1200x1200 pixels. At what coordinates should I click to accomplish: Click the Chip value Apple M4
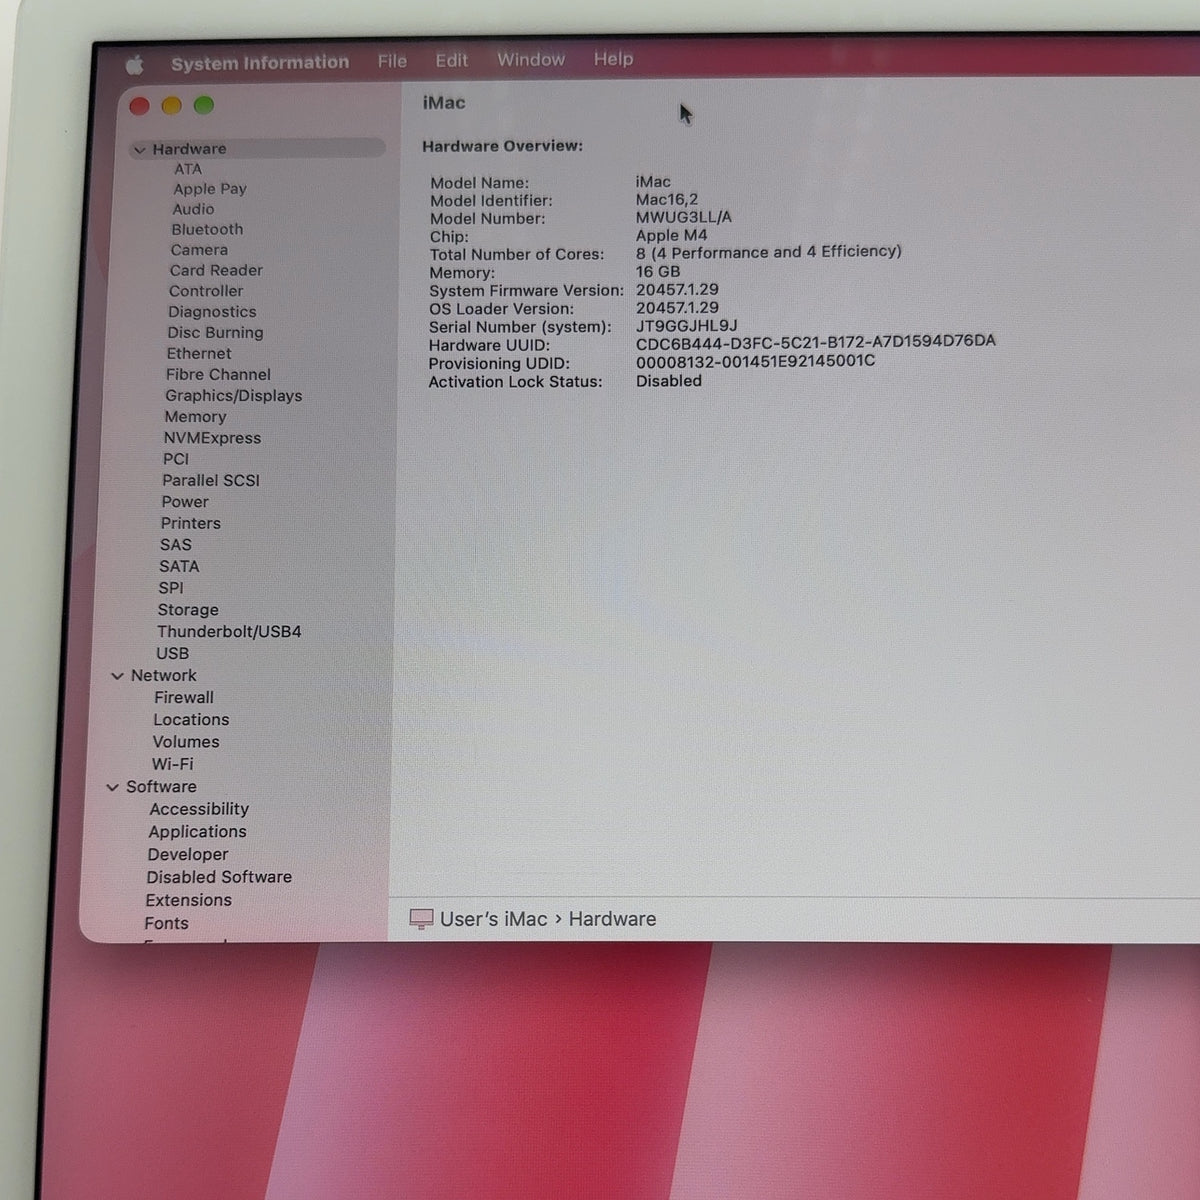[672, 235]
